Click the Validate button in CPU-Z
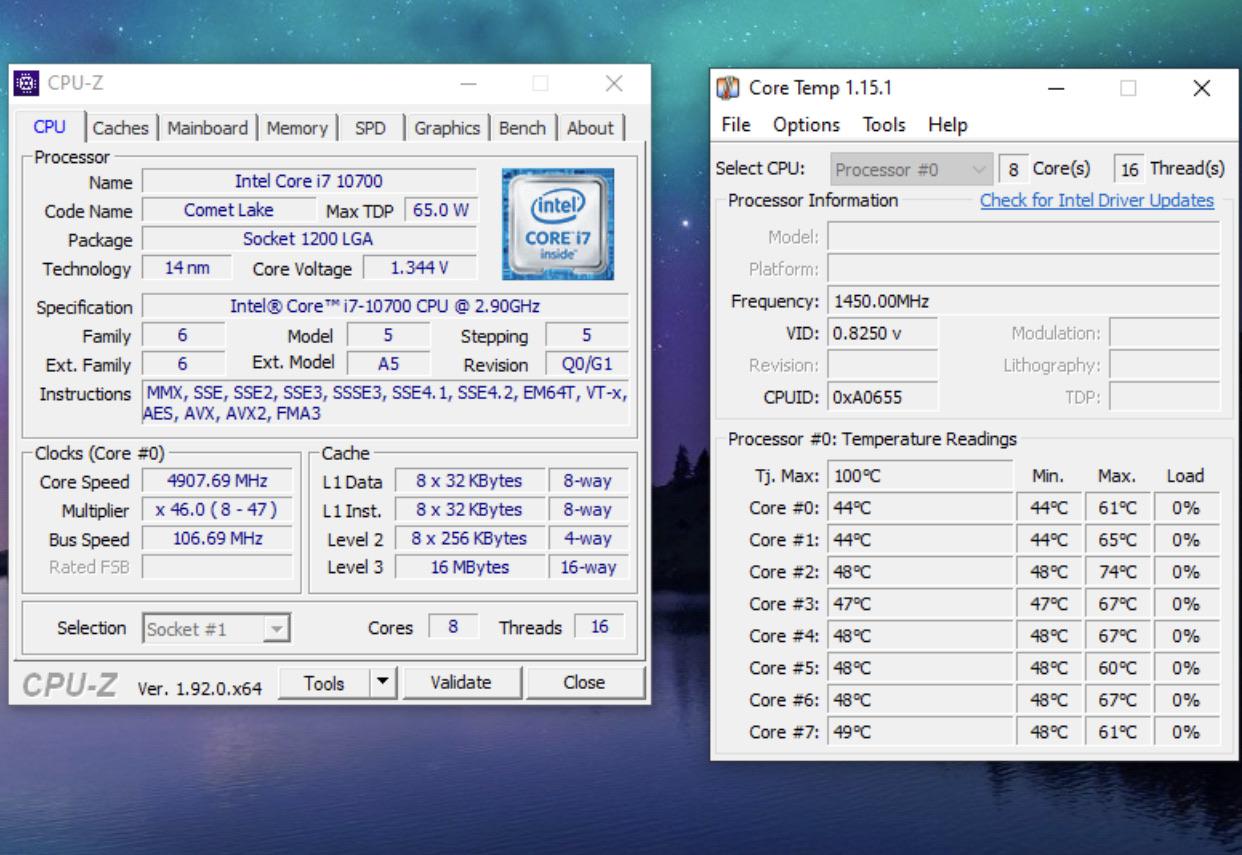 (461, 682)
